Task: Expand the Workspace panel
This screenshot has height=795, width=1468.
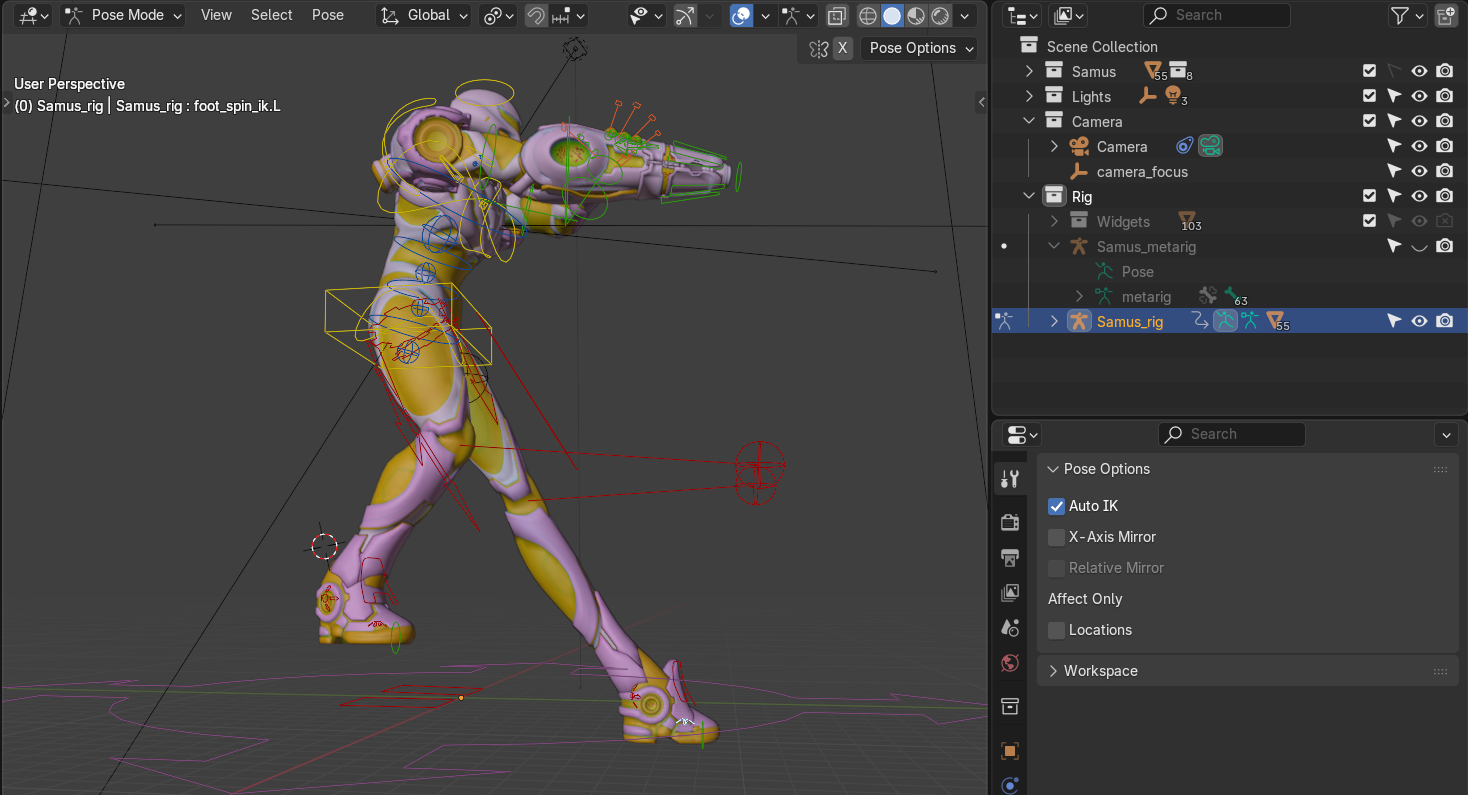Action: pyautogui.click(x=1100, y=671)
